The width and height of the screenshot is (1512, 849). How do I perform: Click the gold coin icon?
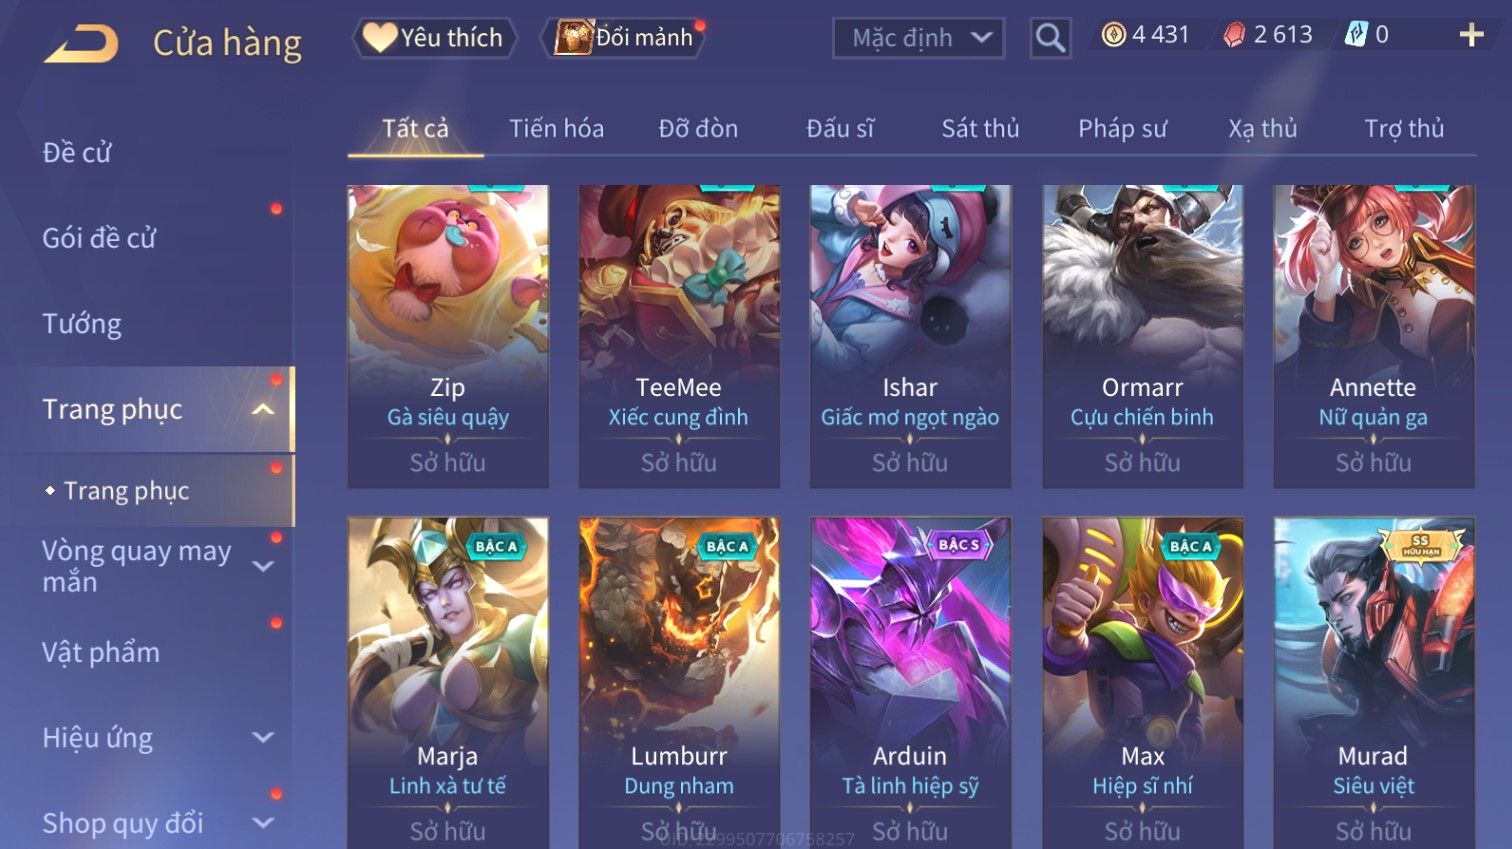coord(1113,35)
